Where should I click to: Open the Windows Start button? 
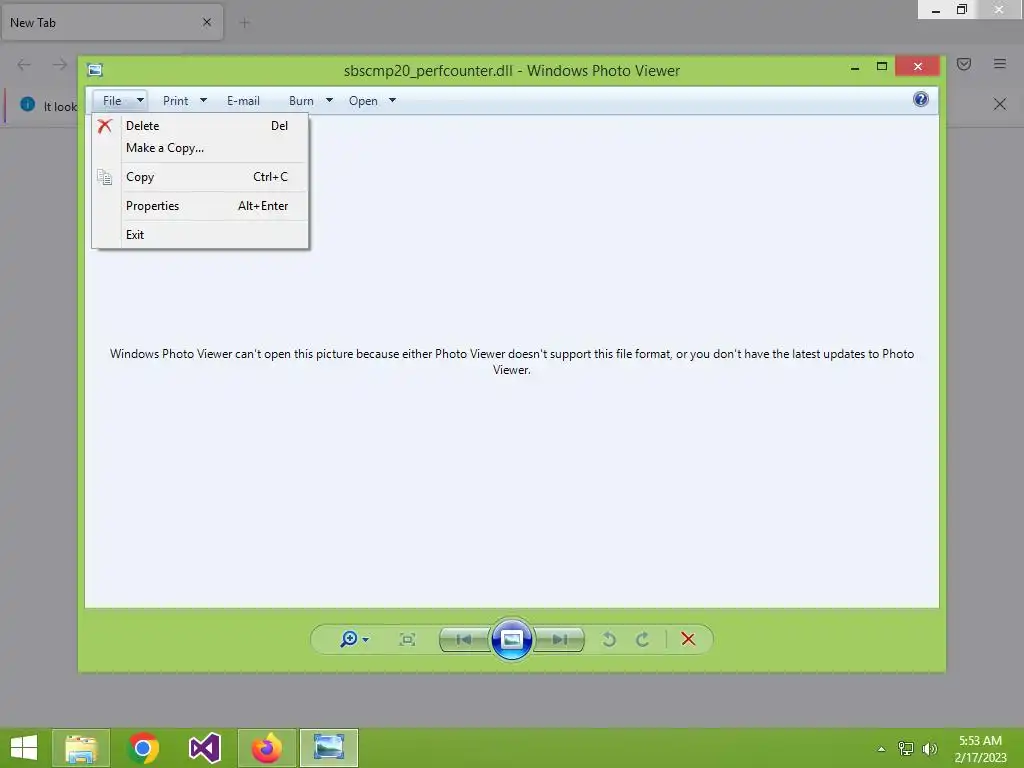pyautogui.click(x=24, y=748)
